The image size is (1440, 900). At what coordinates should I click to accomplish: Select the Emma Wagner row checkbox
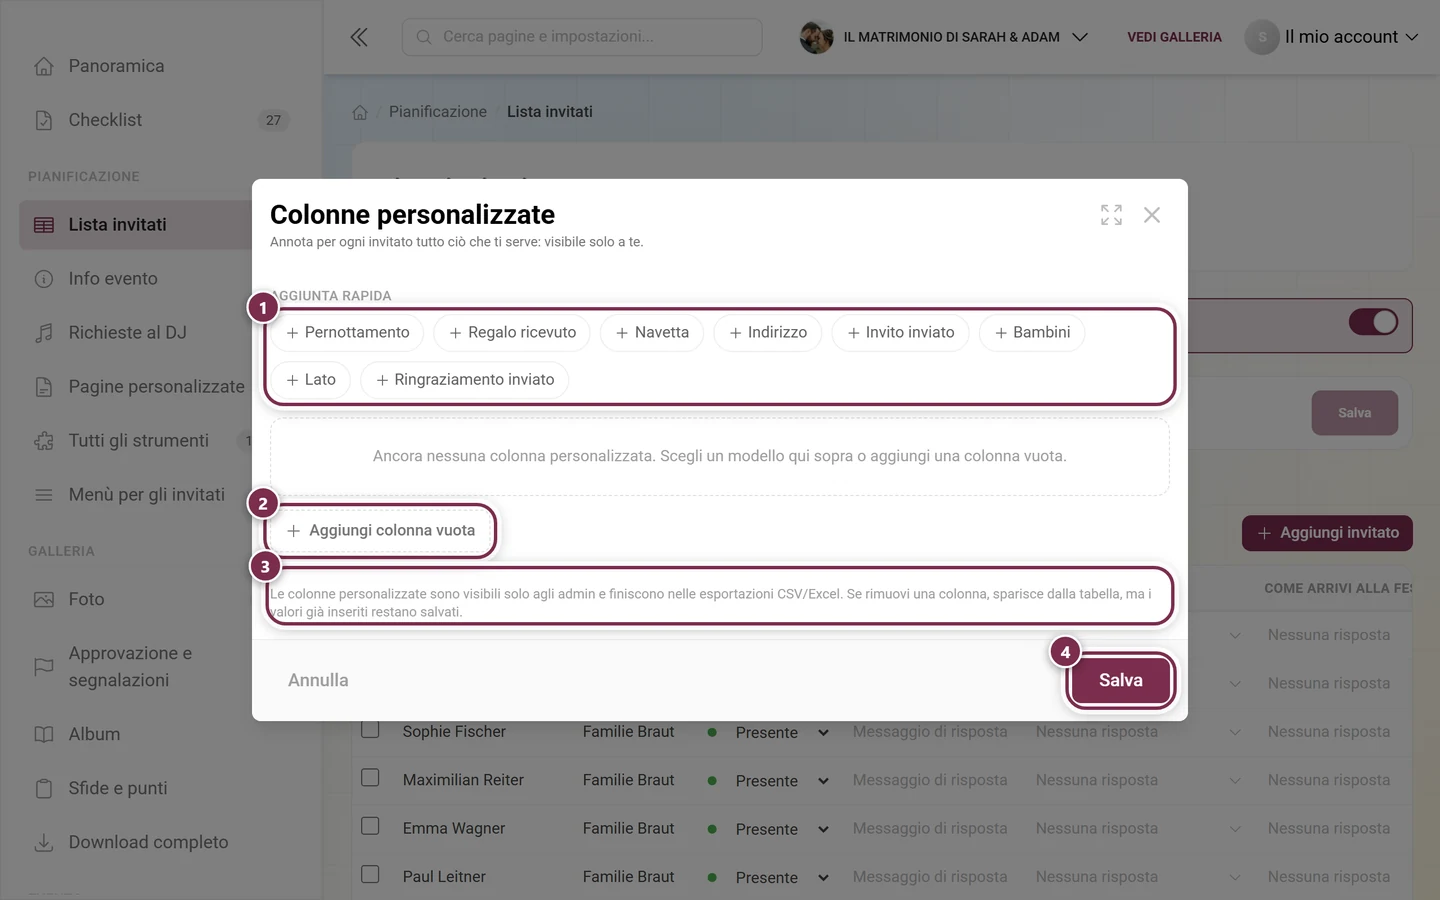370,826
